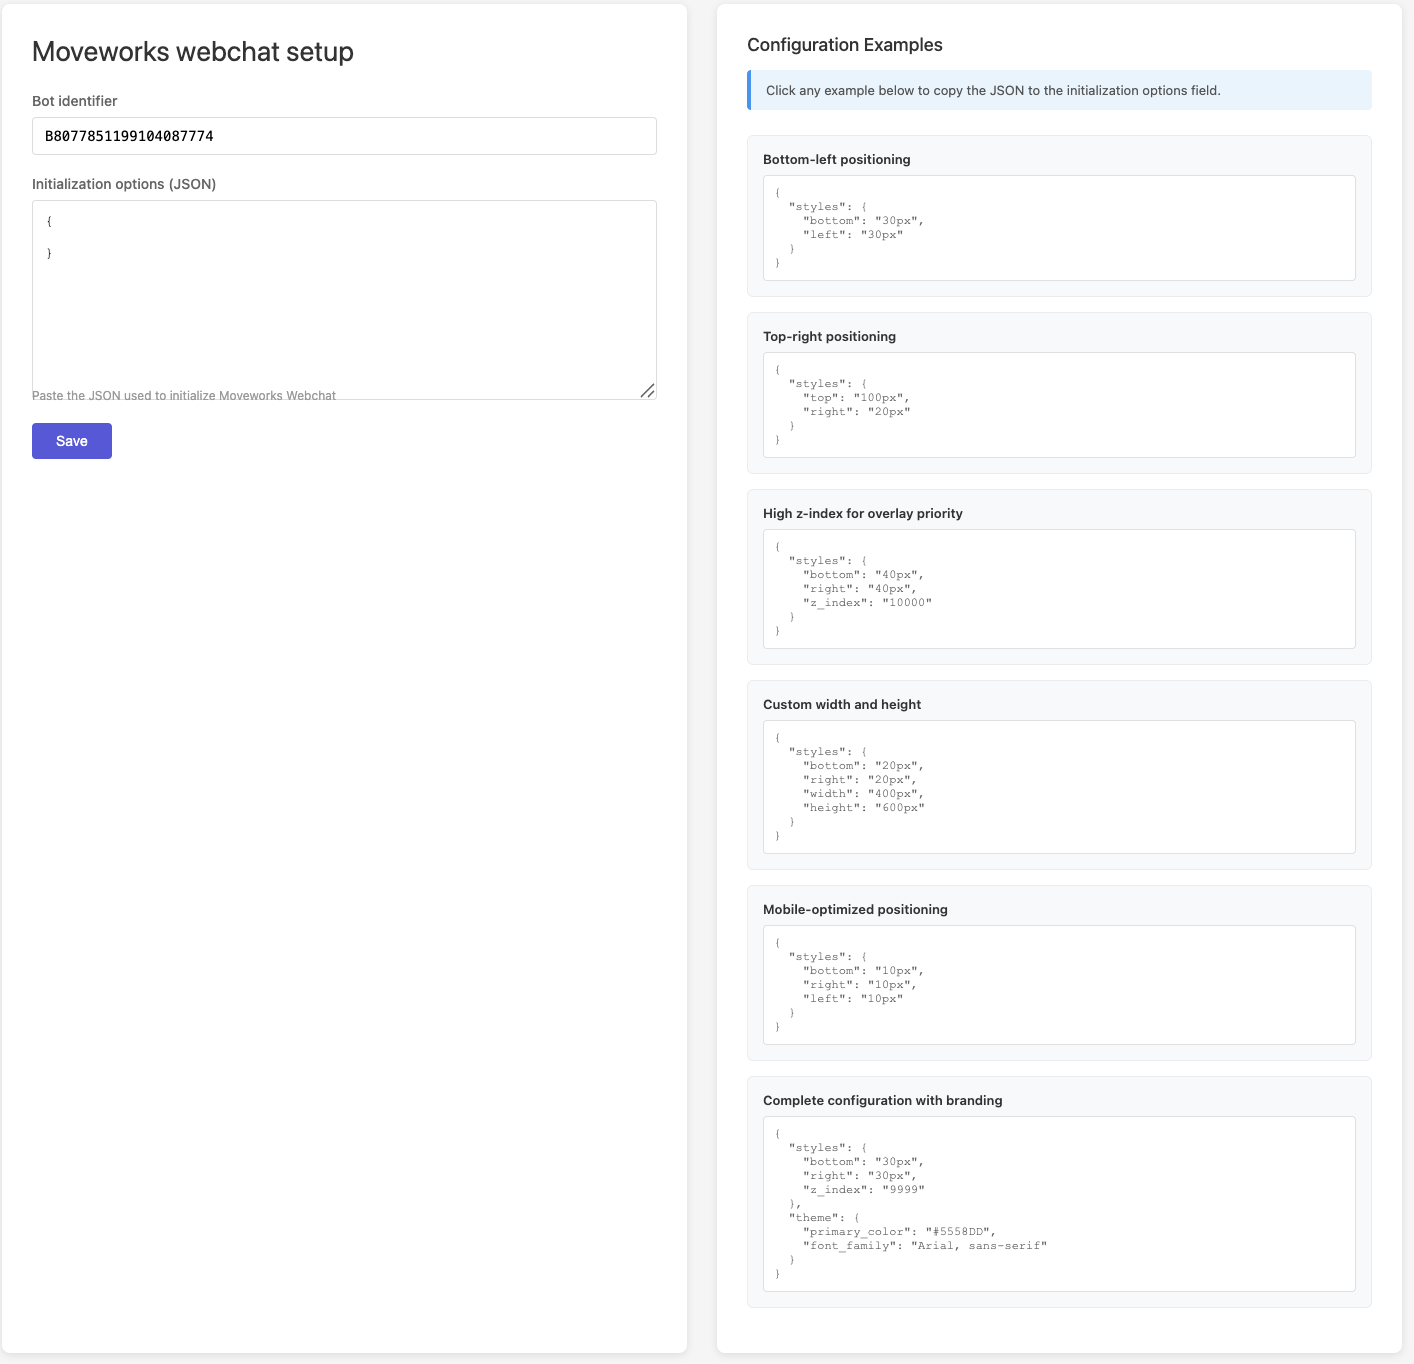Screen dimensions: 1414x1364
Task: Click the 'Complete configuration with branding' title
Action: click(883, 1100)
